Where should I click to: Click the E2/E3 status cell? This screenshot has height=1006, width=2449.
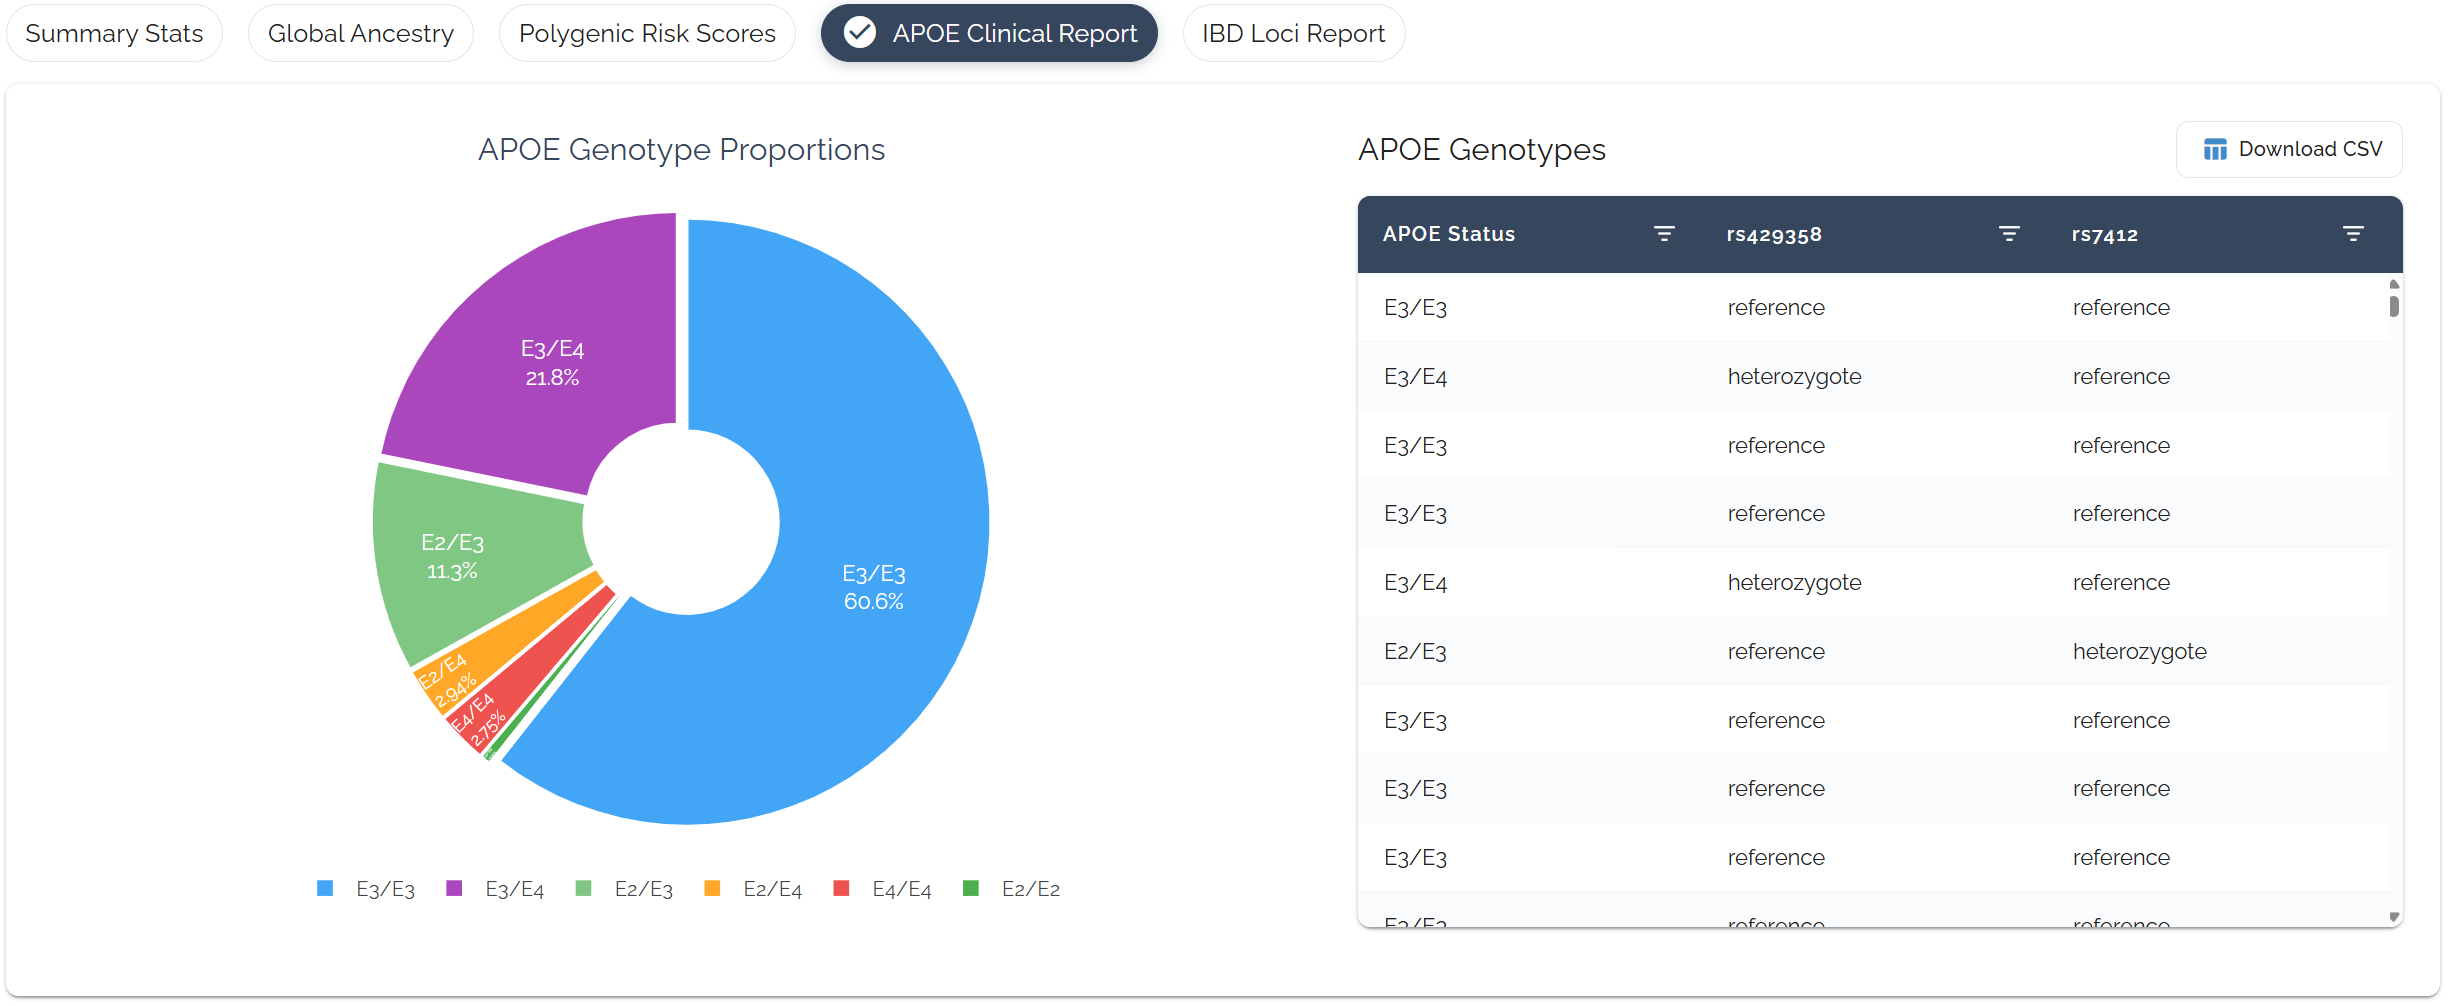[x=1415, y=652]
